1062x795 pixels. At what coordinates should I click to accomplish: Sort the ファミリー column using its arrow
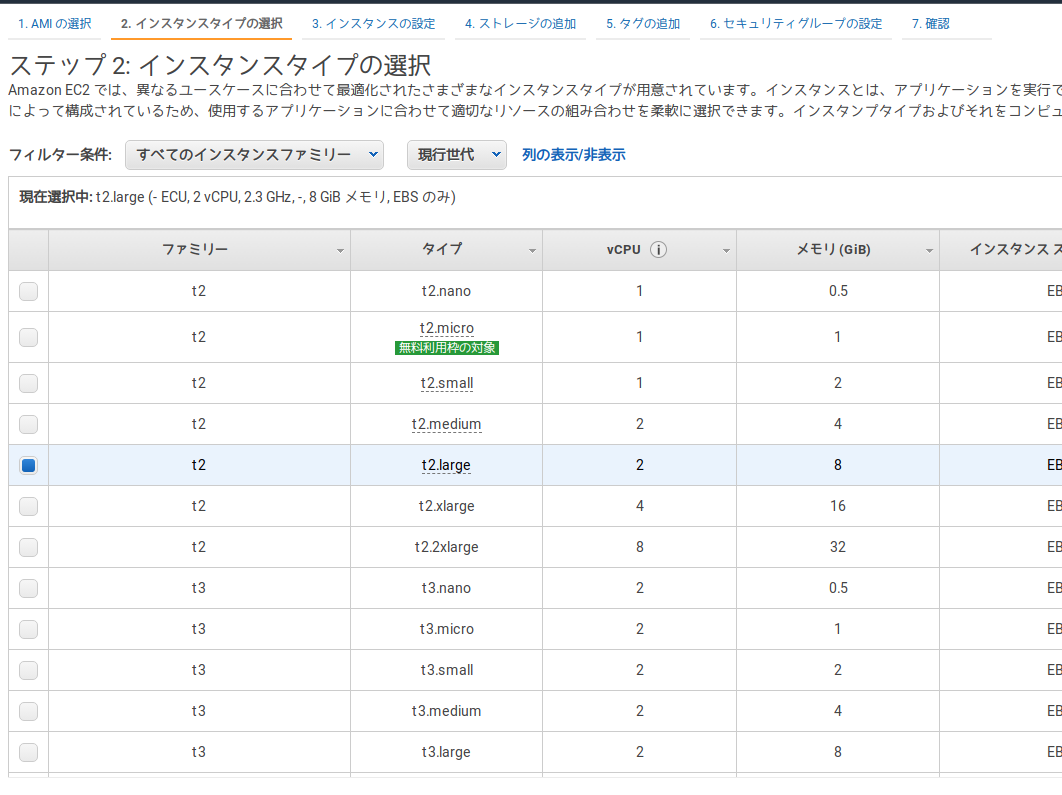[342, 250]
